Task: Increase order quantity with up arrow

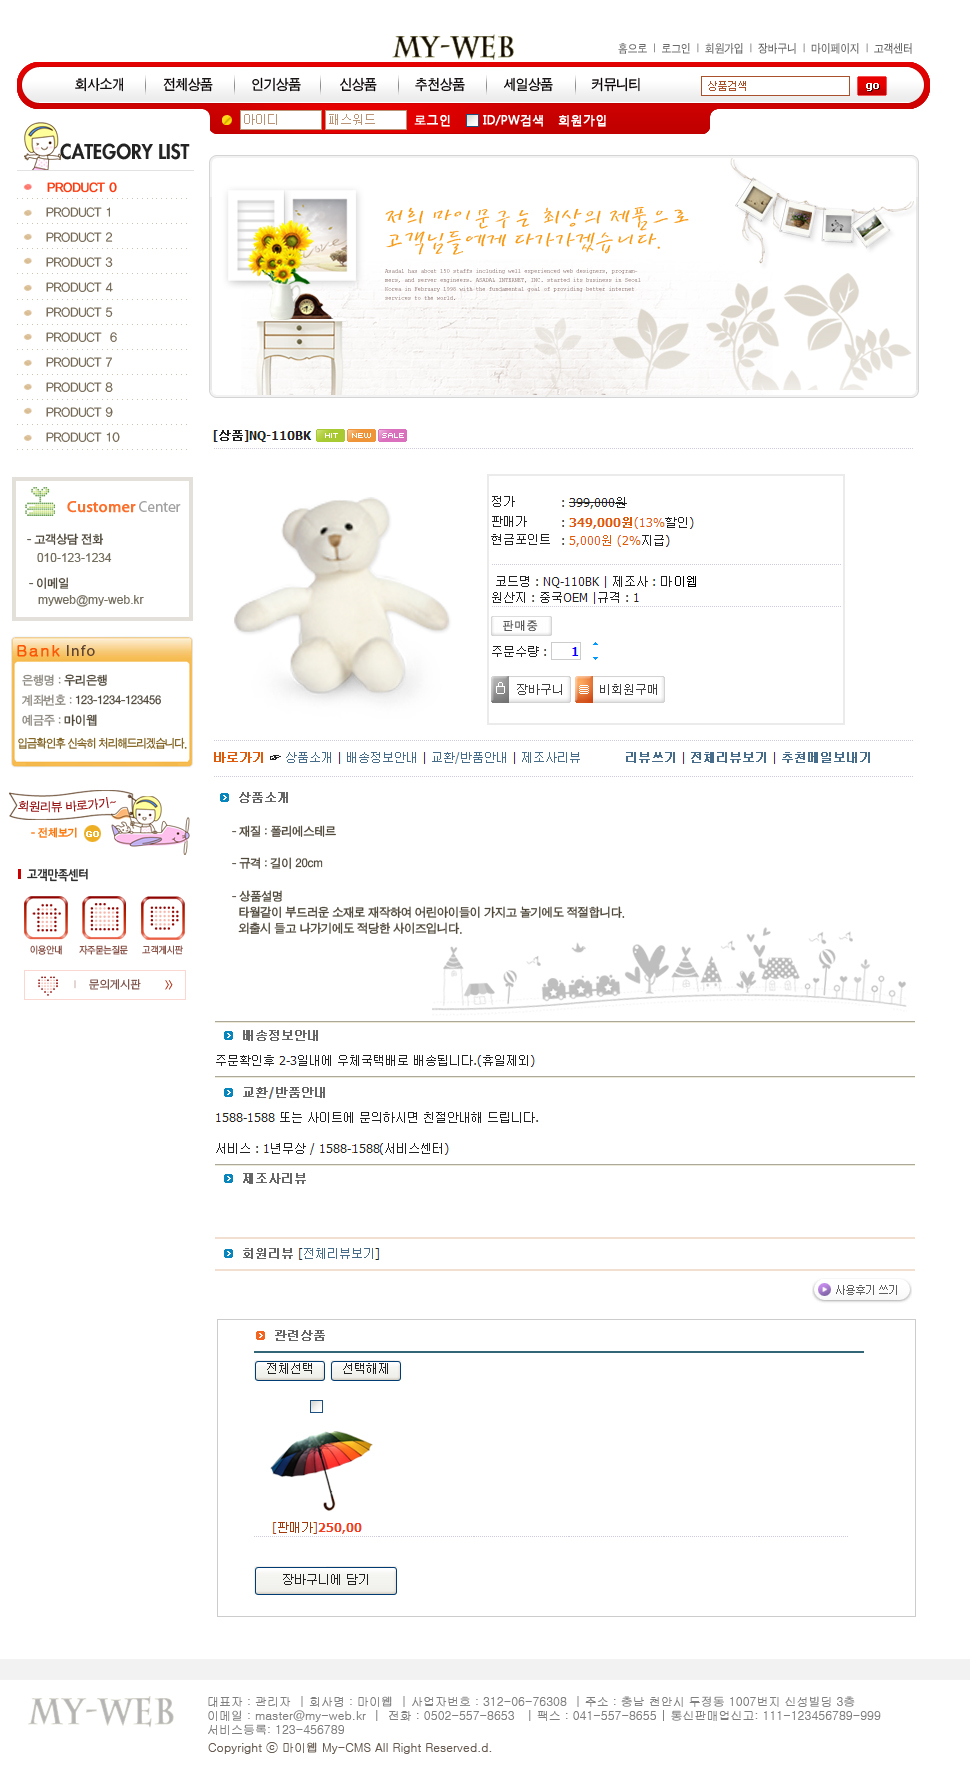Action: (x=595, y=645)
